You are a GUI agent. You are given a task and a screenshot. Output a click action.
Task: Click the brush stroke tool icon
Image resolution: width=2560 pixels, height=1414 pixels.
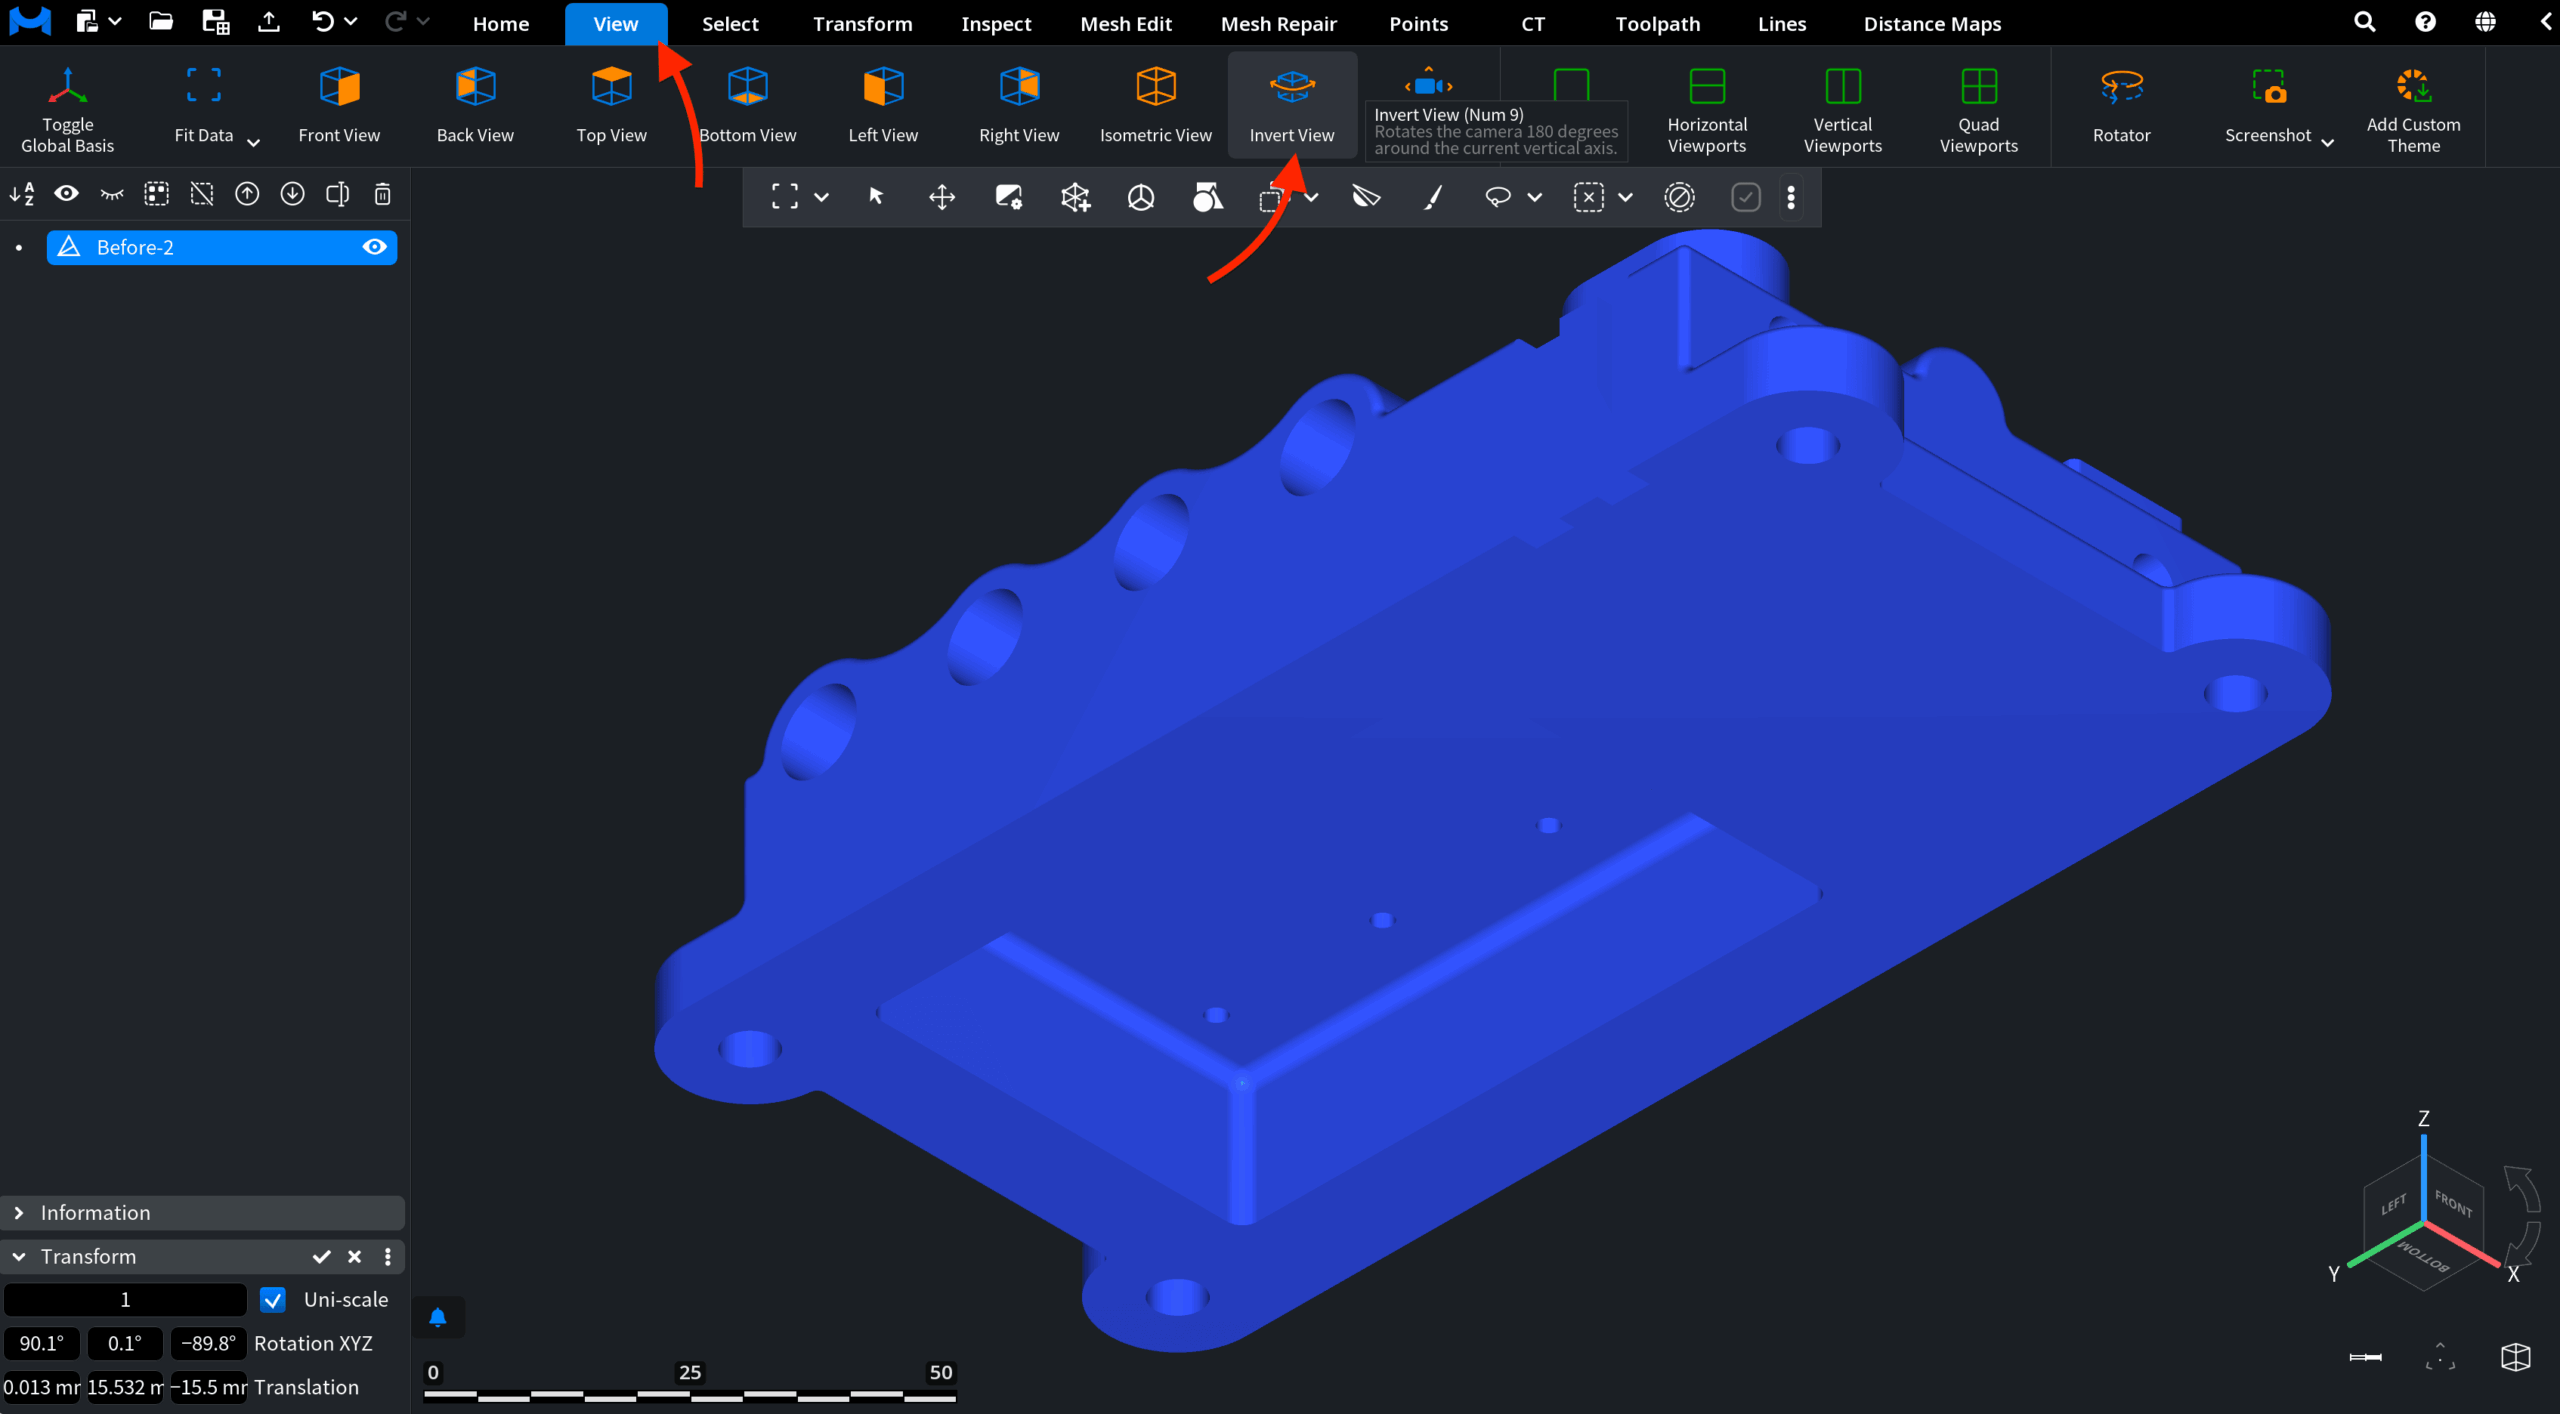1433,197
